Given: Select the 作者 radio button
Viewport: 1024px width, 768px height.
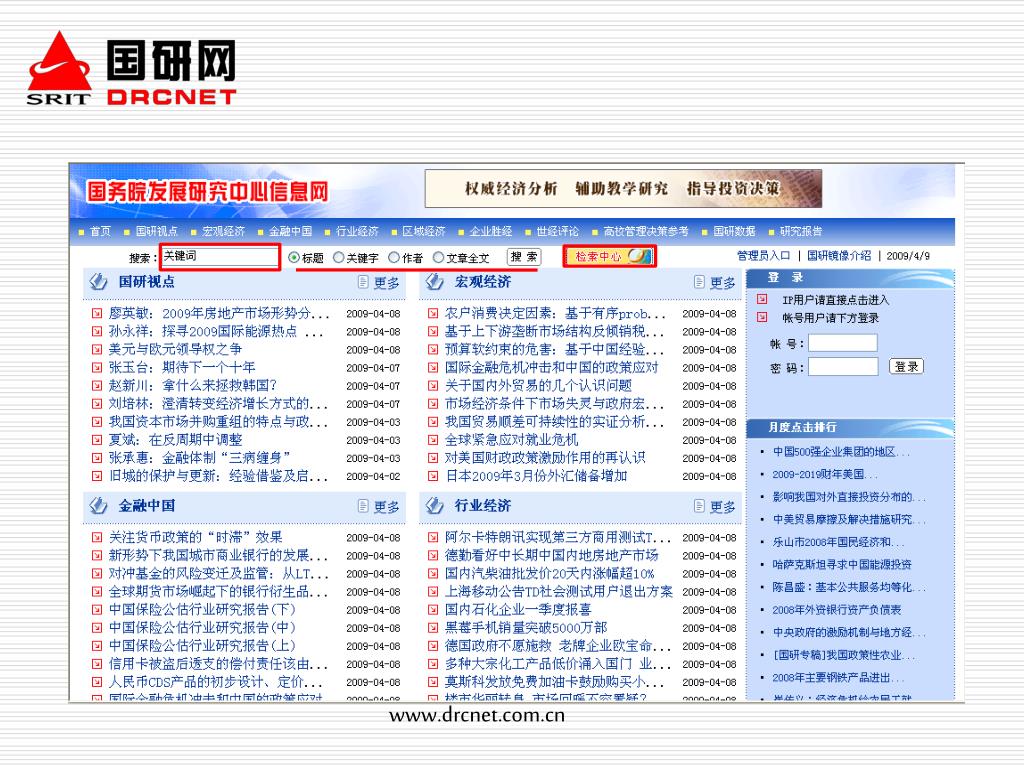Looking at the screenshot, I should pyautogui.click(x=394, y=257).
